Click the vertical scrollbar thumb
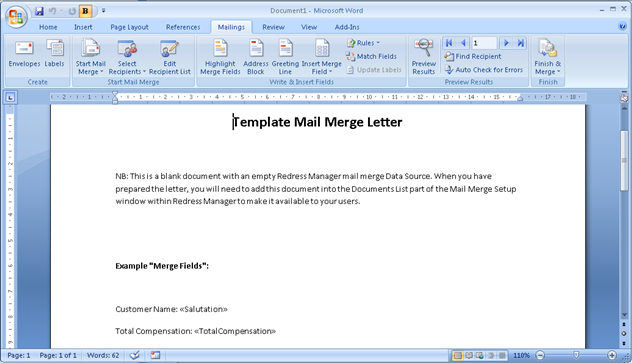Viewport: 632px width, 363px height. point(624,160)
